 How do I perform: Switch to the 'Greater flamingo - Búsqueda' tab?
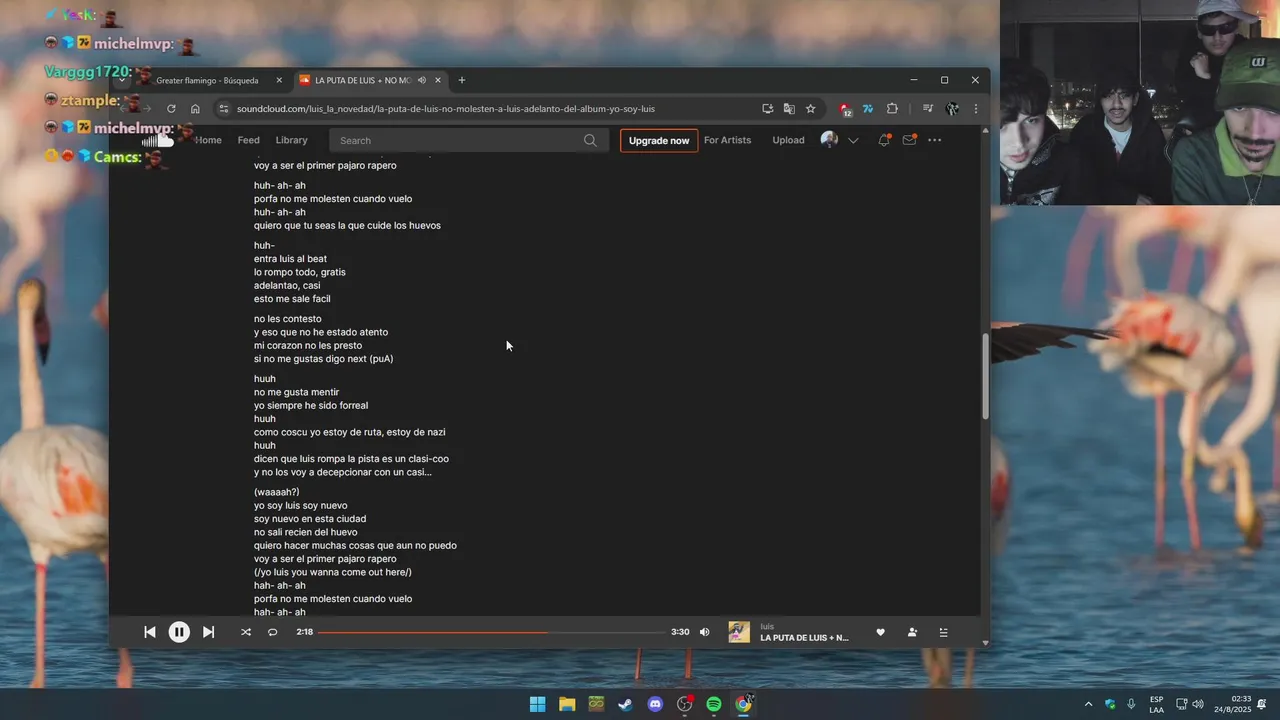(207, 80)
